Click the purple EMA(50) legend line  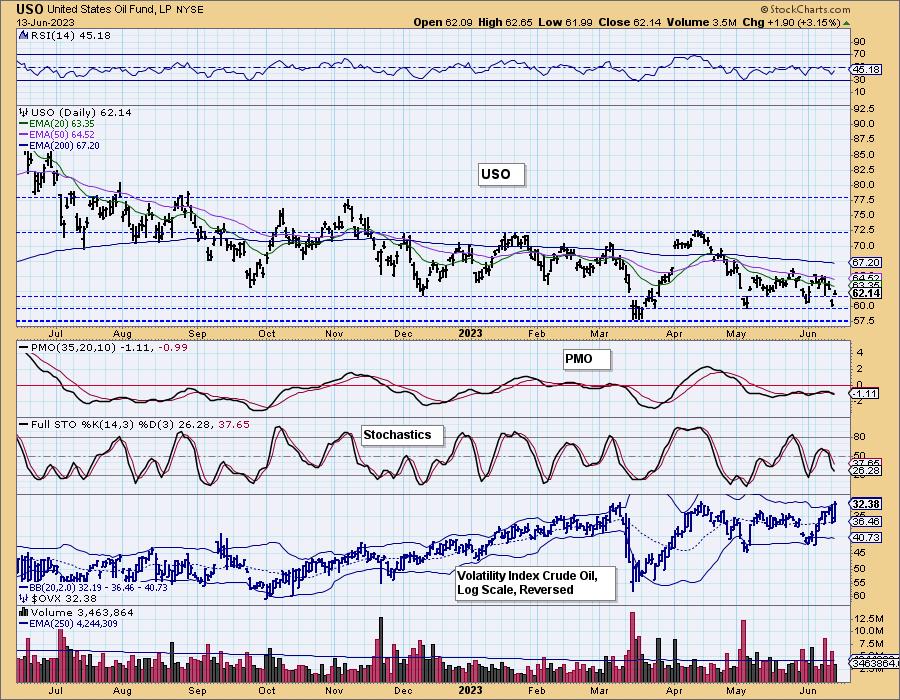click(x=24, y=134)
